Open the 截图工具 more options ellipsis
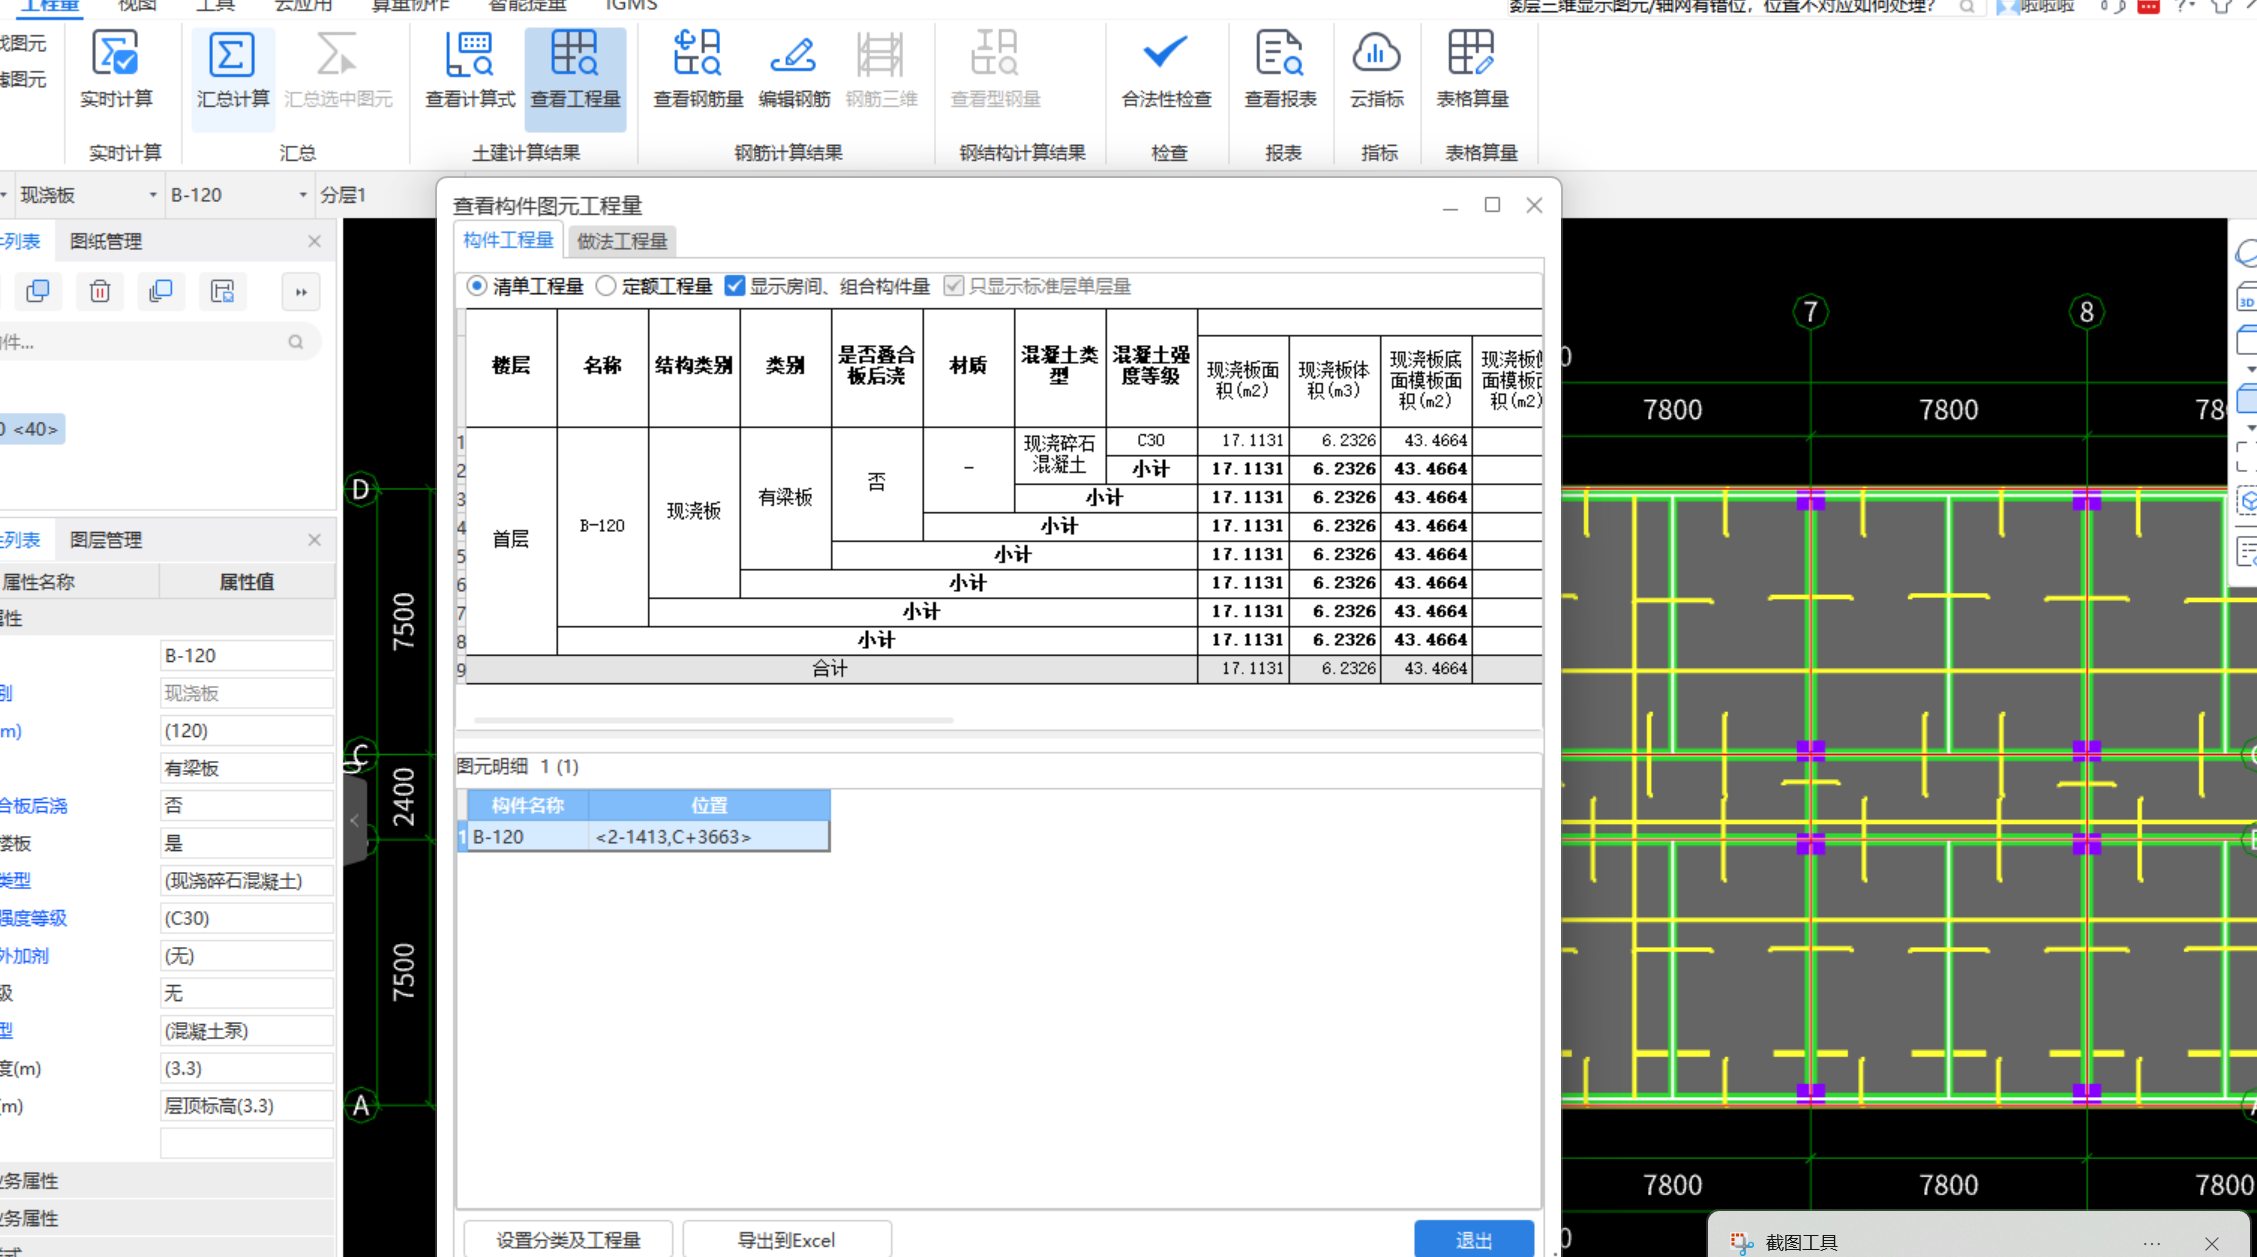Image resolution: width=2257 pixels, height=1257 pixels. click(x=2152, y=1243)
